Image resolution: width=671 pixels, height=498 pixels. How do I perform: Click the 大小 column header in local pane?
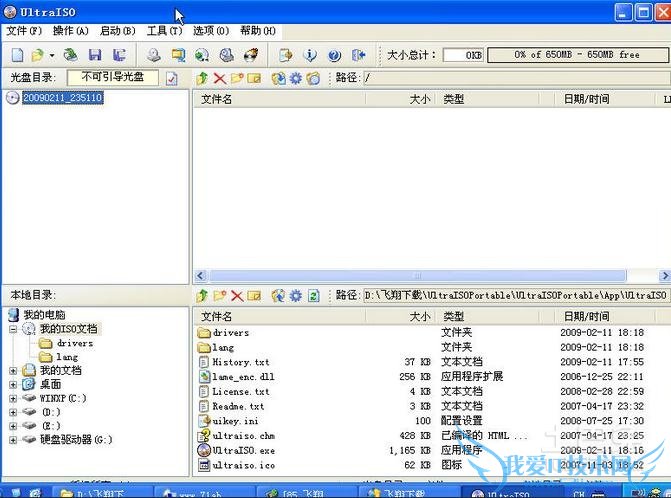401,317
